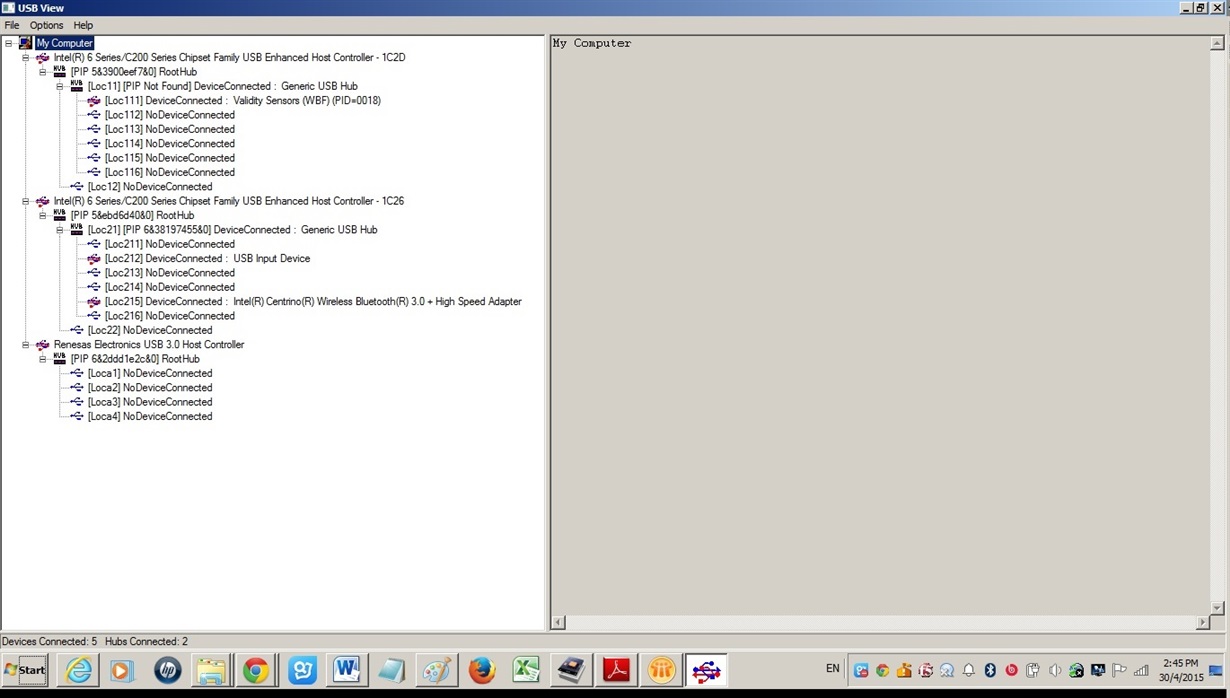1230x698 pixels.
Task: Open Google Chrome from the taskbar
Action: 256,670
